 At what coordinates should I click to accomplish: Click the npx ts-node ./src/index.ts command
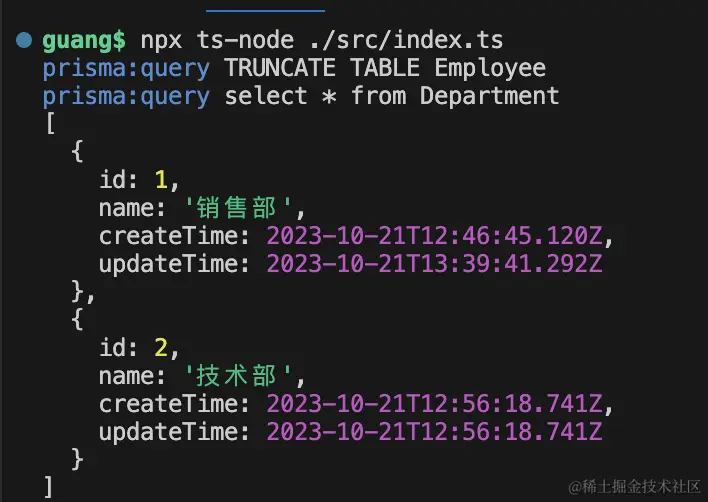[x=322, y=41]
